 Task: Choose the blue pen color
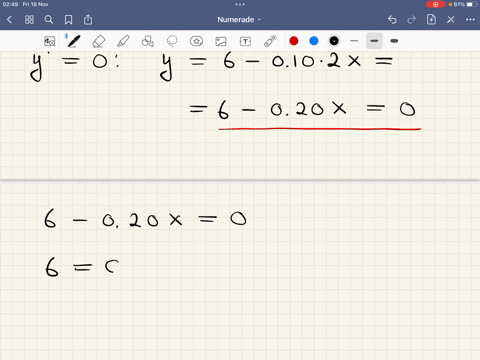(314, 41)
